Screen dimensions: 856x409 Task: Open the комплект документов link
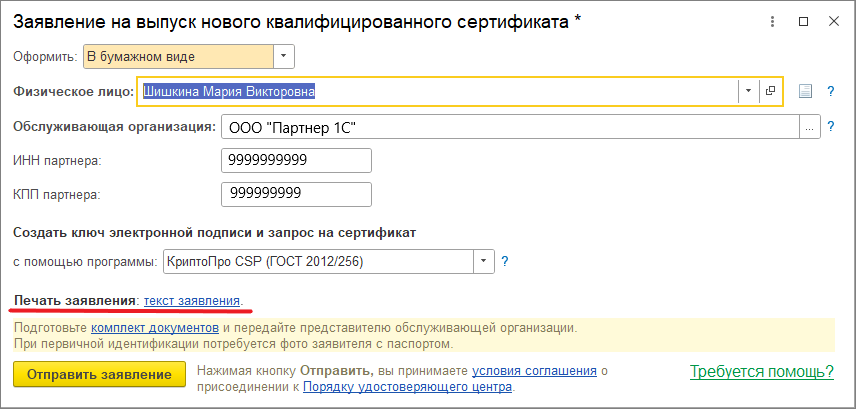click(x=154, y=327)
